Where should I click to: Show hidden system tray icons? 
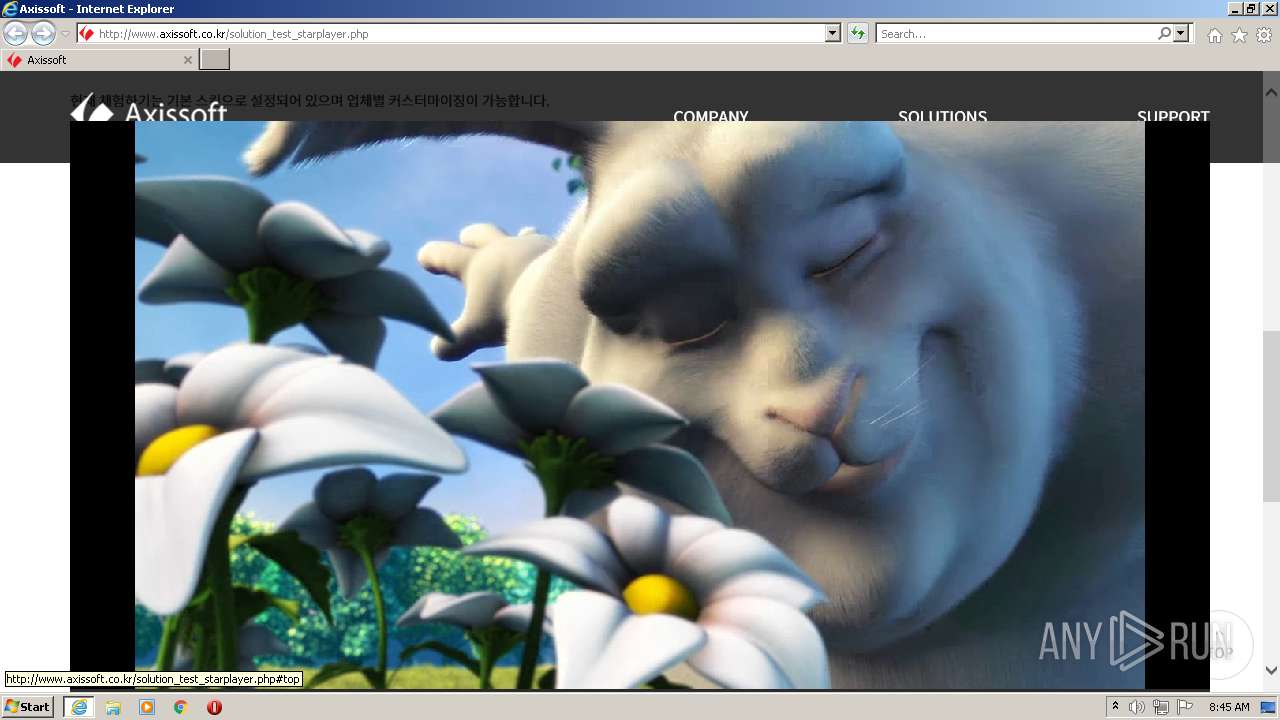tap(1116, 707)
